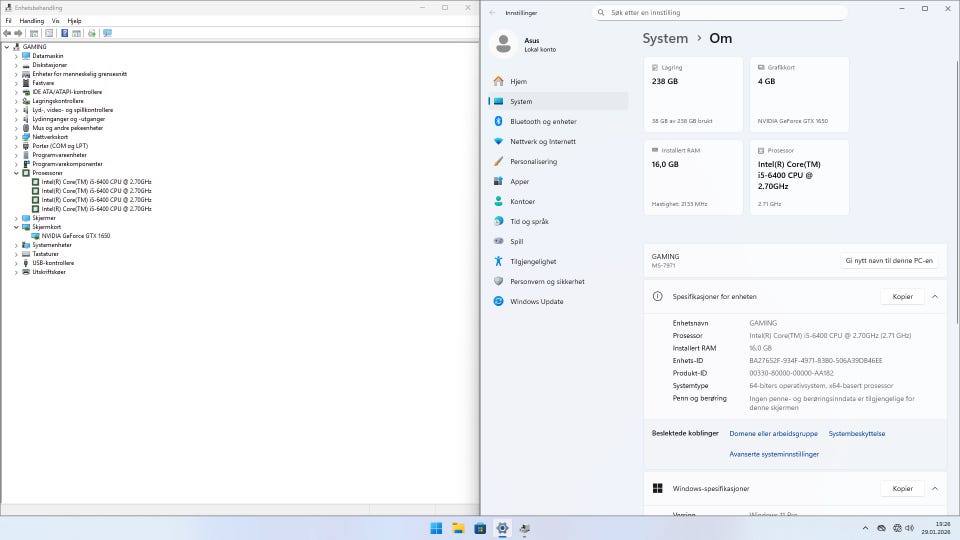Open Personvern og sikkerhet settings
Screen dimensions: 960x540
coord(558,282)
